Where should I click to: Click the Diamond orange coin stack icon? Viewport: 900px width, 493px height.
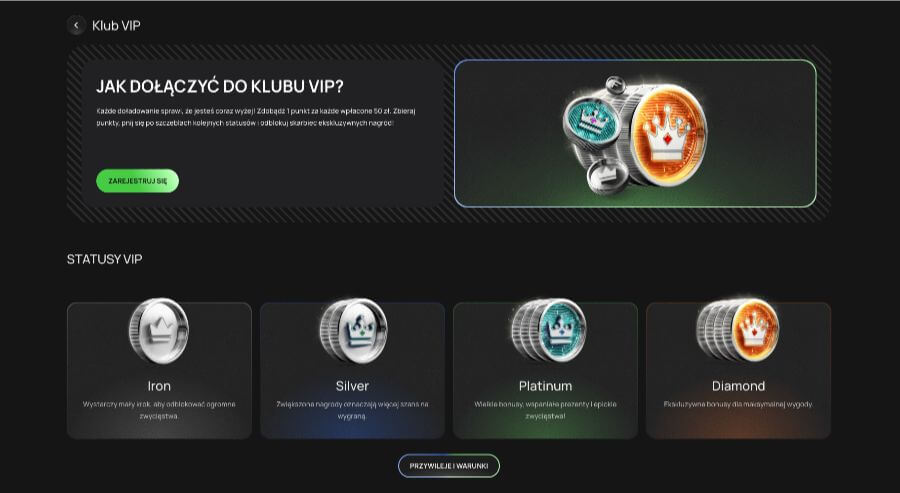point(738,330)
